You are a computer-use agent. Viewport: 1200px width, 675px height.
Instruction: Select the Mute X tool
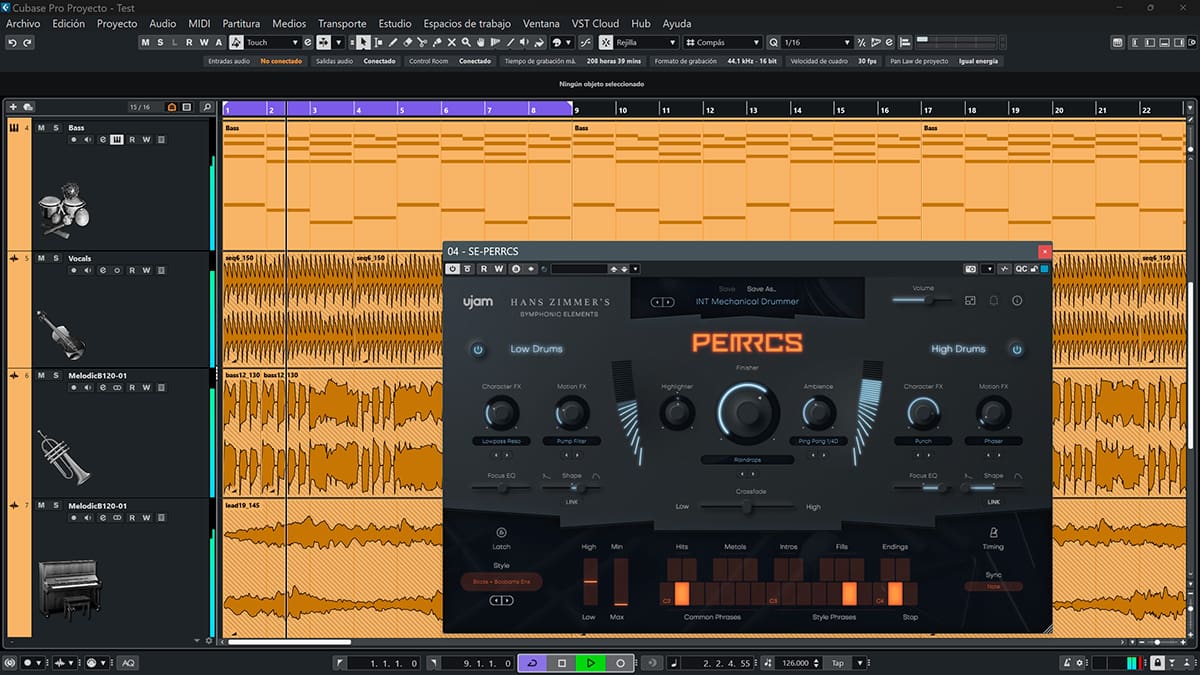pos(453,43)
